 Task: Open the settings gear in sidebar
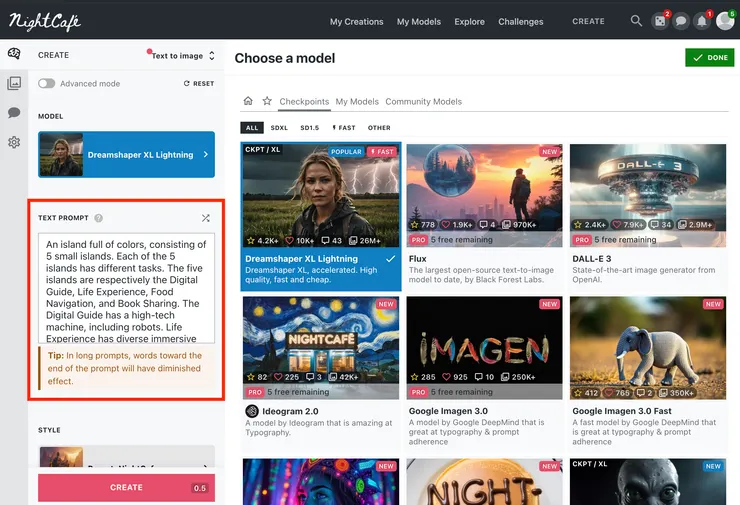coord(14,142)
